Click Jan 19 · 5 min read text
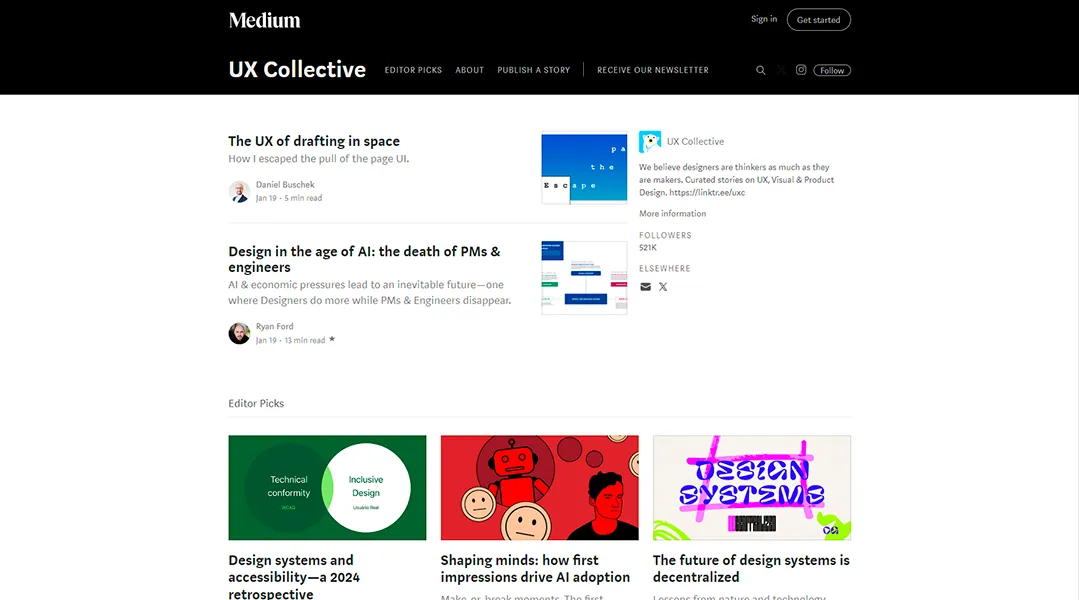The image size is (1079, 600). (x=289, y=198)
